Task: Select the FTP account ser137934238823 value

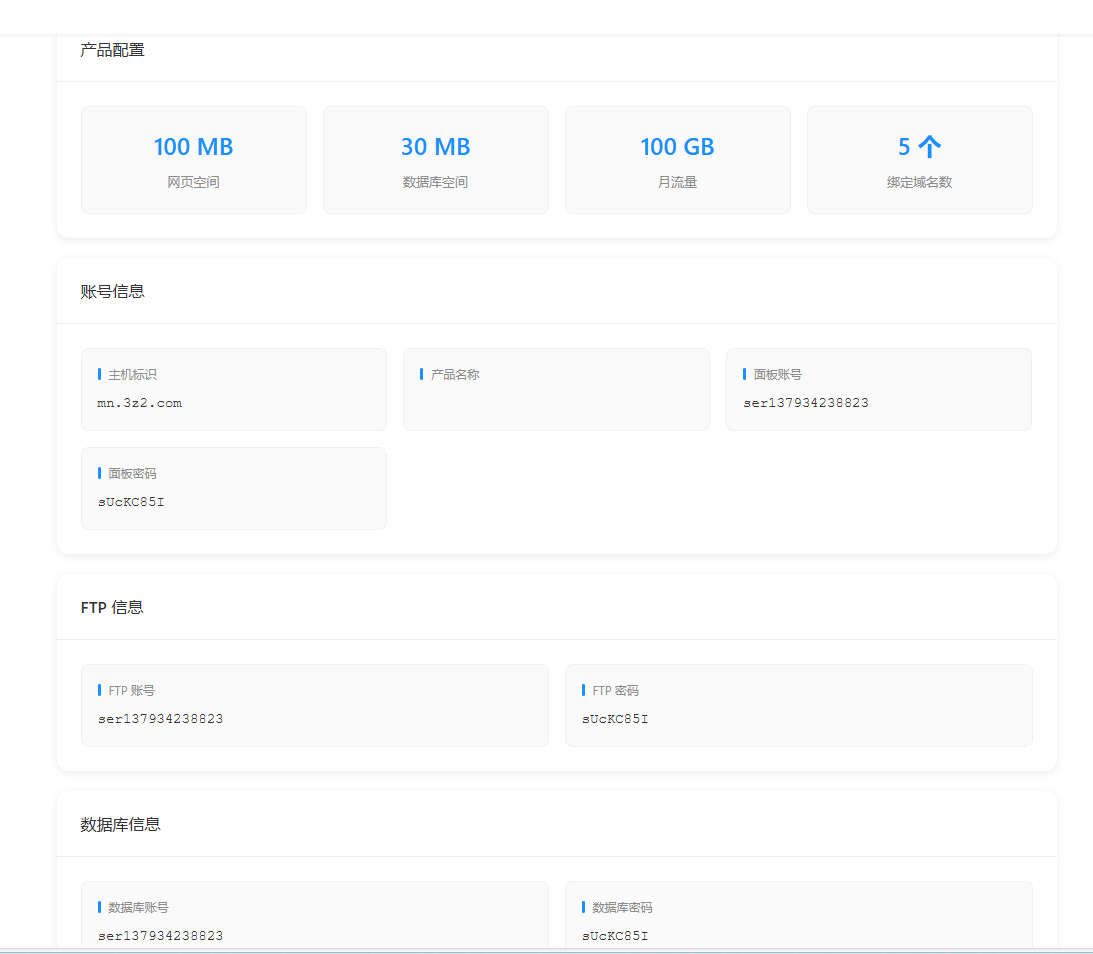Action: click(159, 718)
